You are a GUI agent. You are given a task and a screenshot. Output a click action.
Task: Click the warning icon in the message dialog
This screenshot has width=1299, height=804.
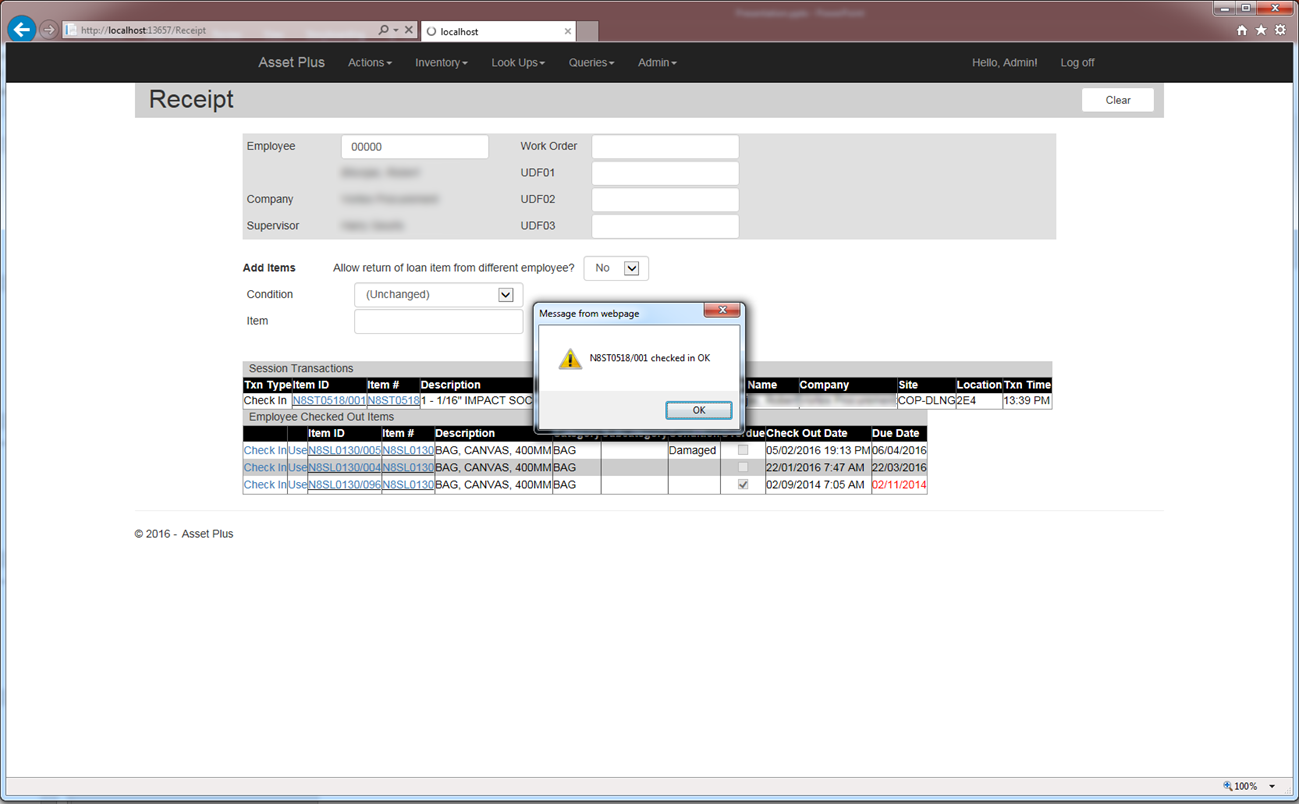[x=569, y=358]
